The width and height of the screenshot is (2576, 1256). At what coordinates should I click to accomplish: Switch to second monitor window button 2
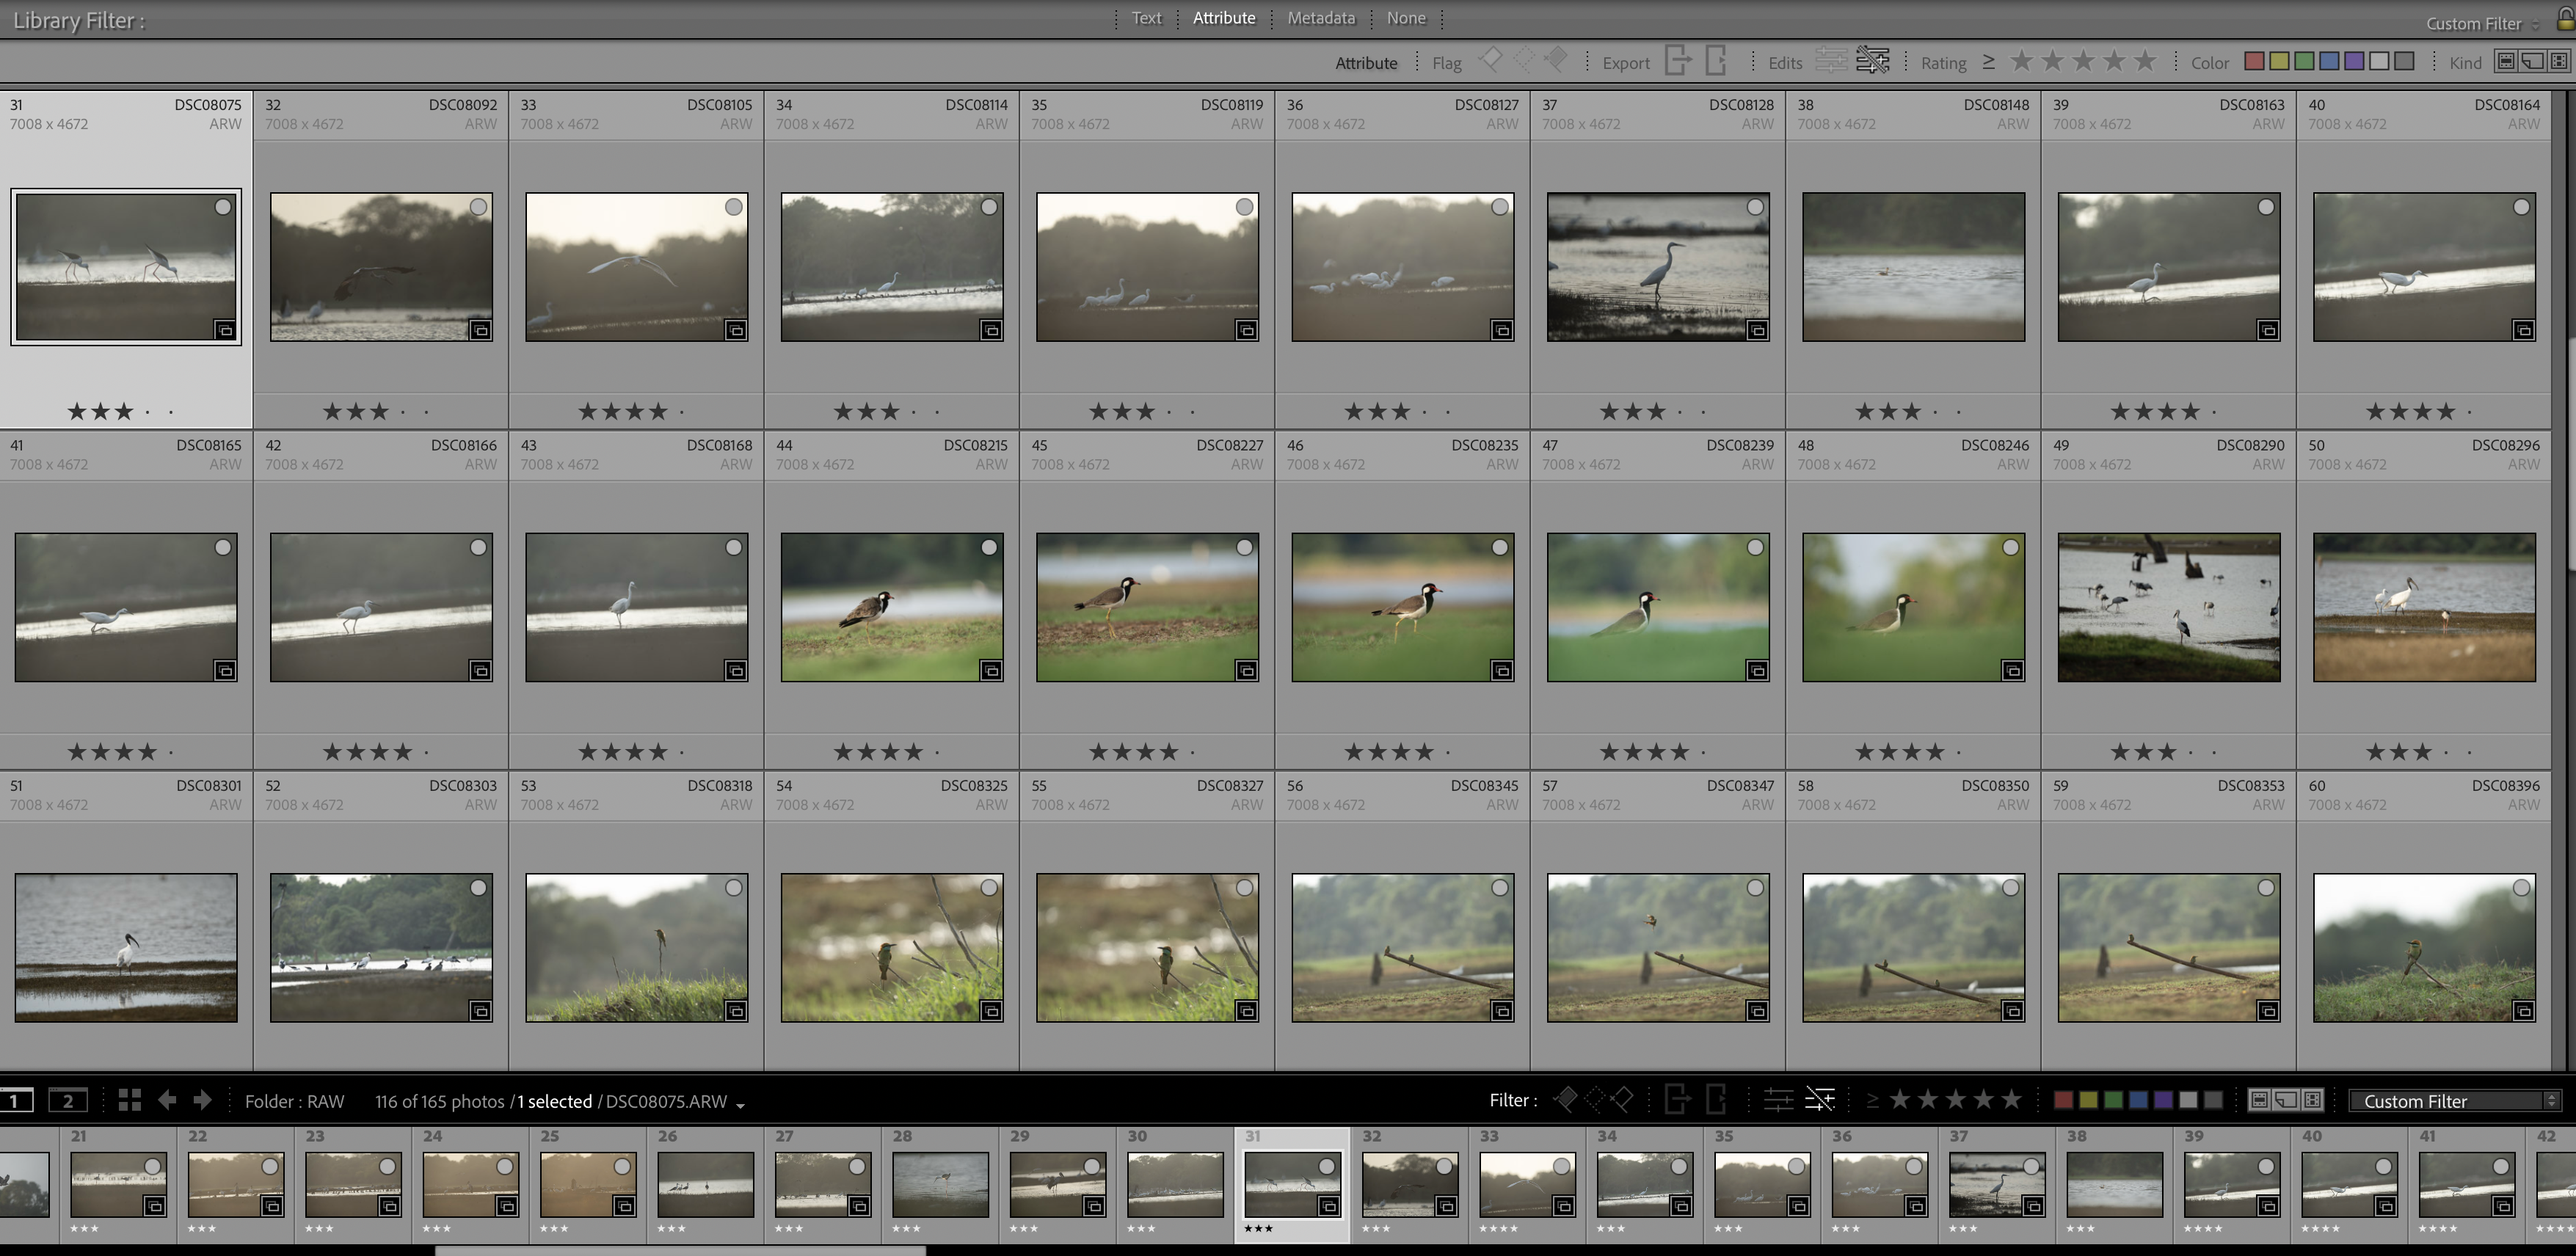coord(68,1101)
